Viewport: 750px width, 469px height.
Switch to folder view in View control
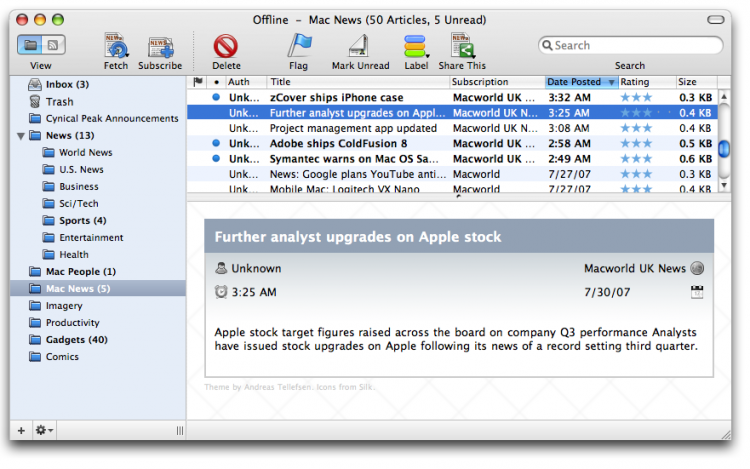(30, 45)
